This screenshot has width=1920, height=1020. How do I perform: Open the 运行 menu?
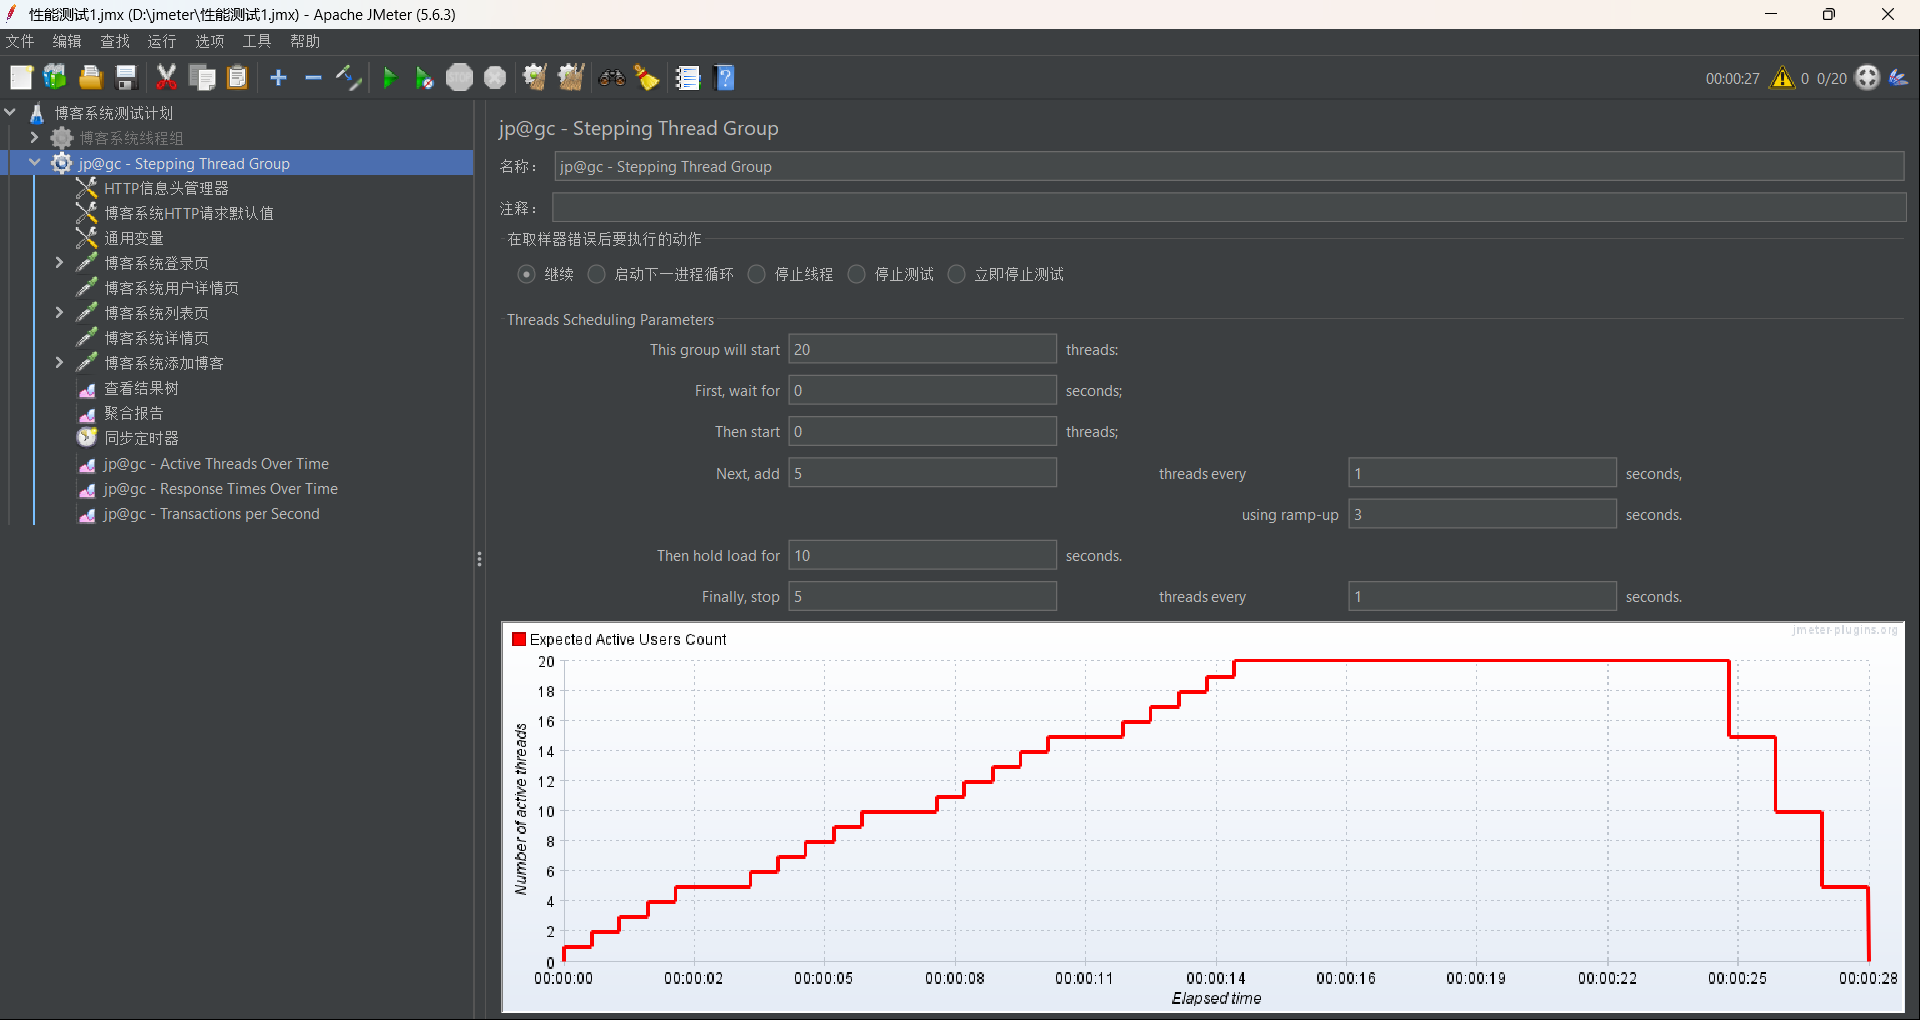click(x=162, y=41)
